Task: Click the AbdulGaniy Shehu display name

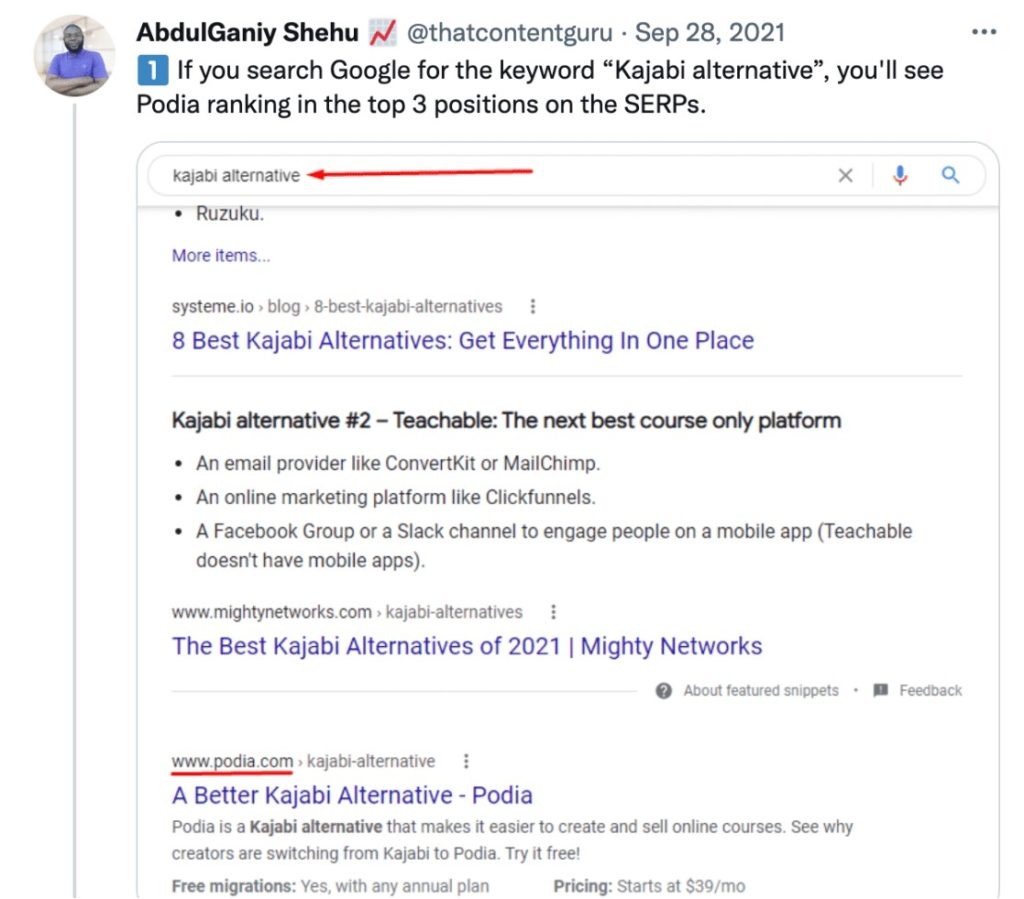Action: click(x=247, y=32)
